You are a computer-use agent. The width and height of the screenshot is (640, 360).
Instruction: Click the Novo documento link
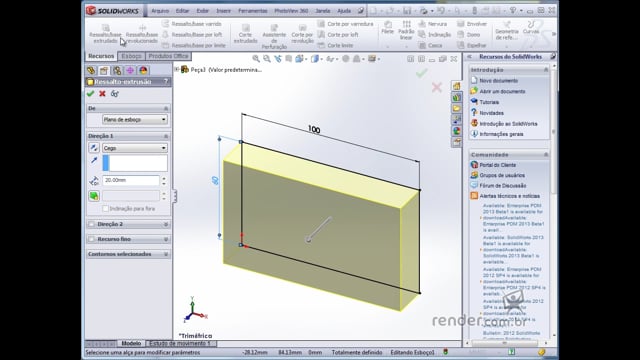pyautogui.click(x=498, y=81)
